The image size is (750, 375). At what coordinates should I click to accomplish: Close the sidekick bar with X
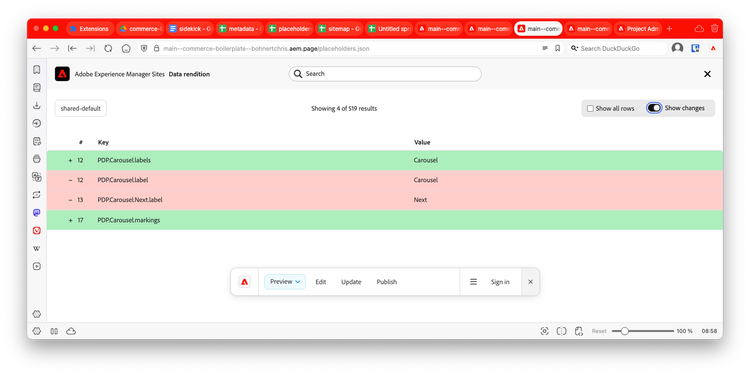(530, 282)
